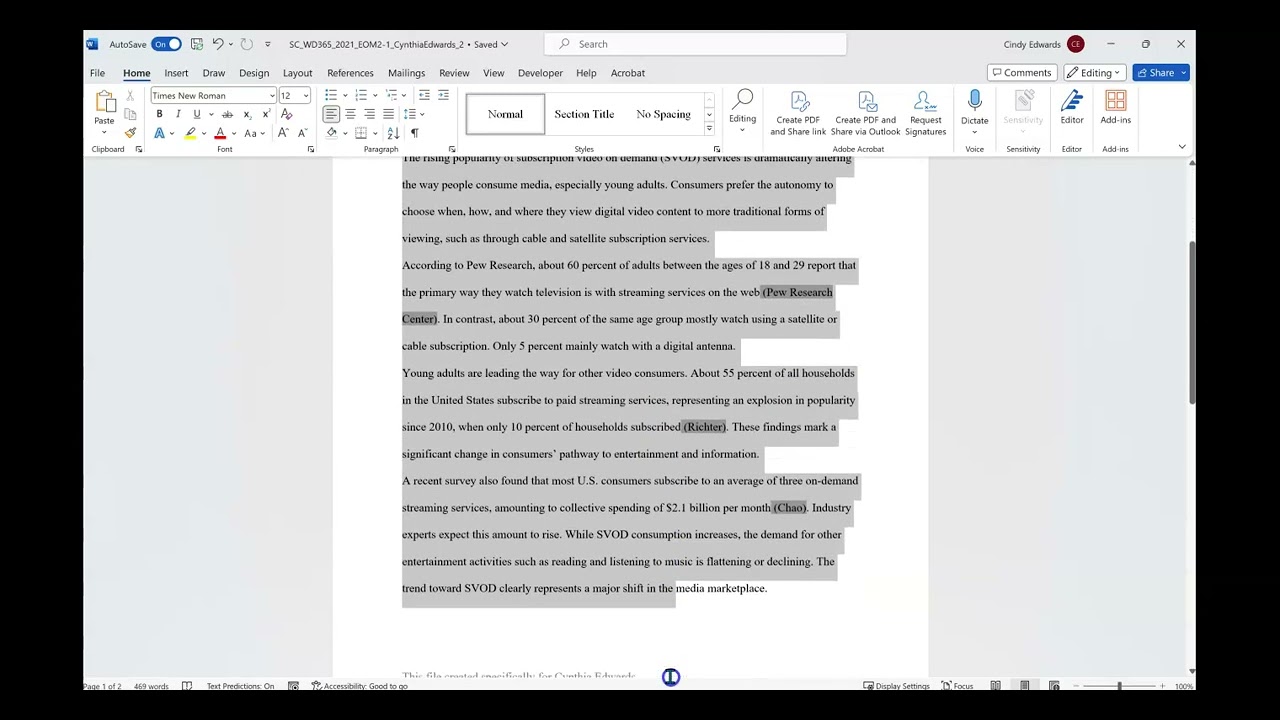Select Justify alignment
Screen dimensions: 1280x720
pos(388,114)
